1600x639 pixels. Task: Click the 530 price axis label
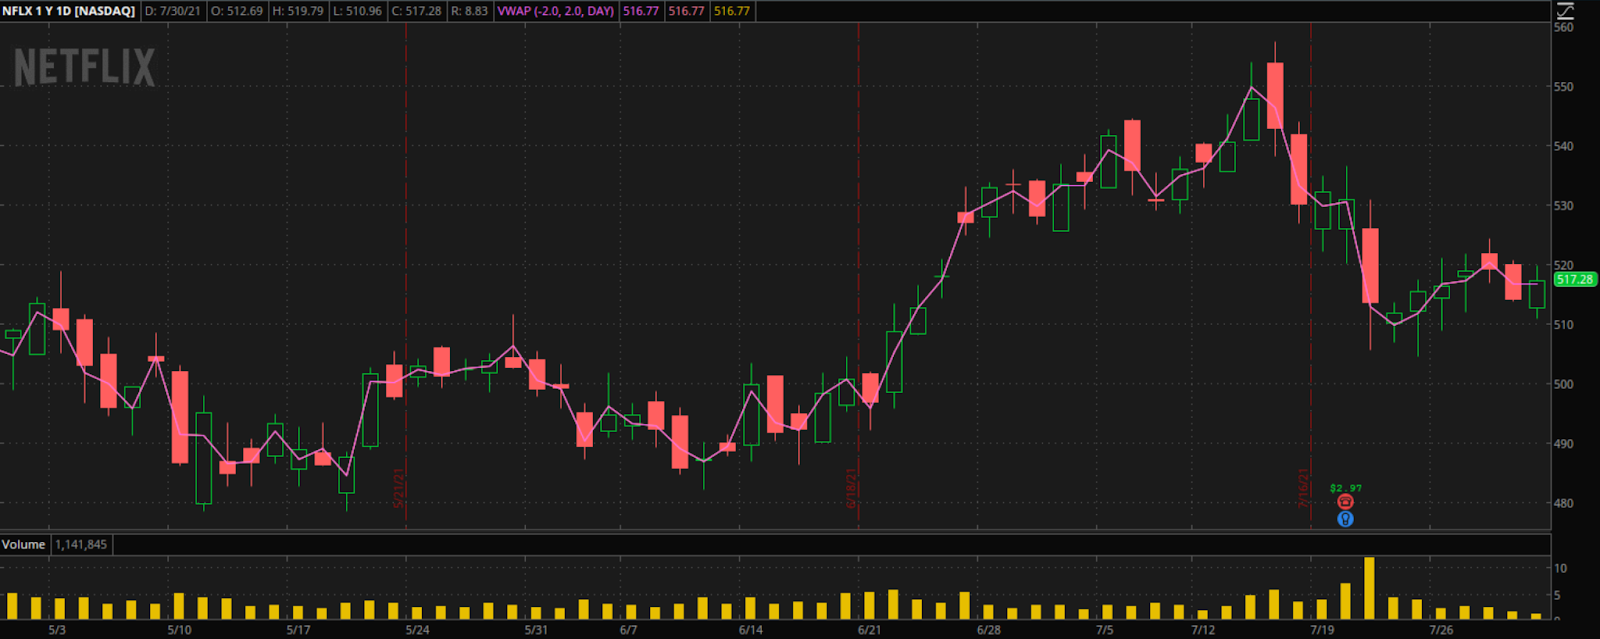(x=1563, y=206)
